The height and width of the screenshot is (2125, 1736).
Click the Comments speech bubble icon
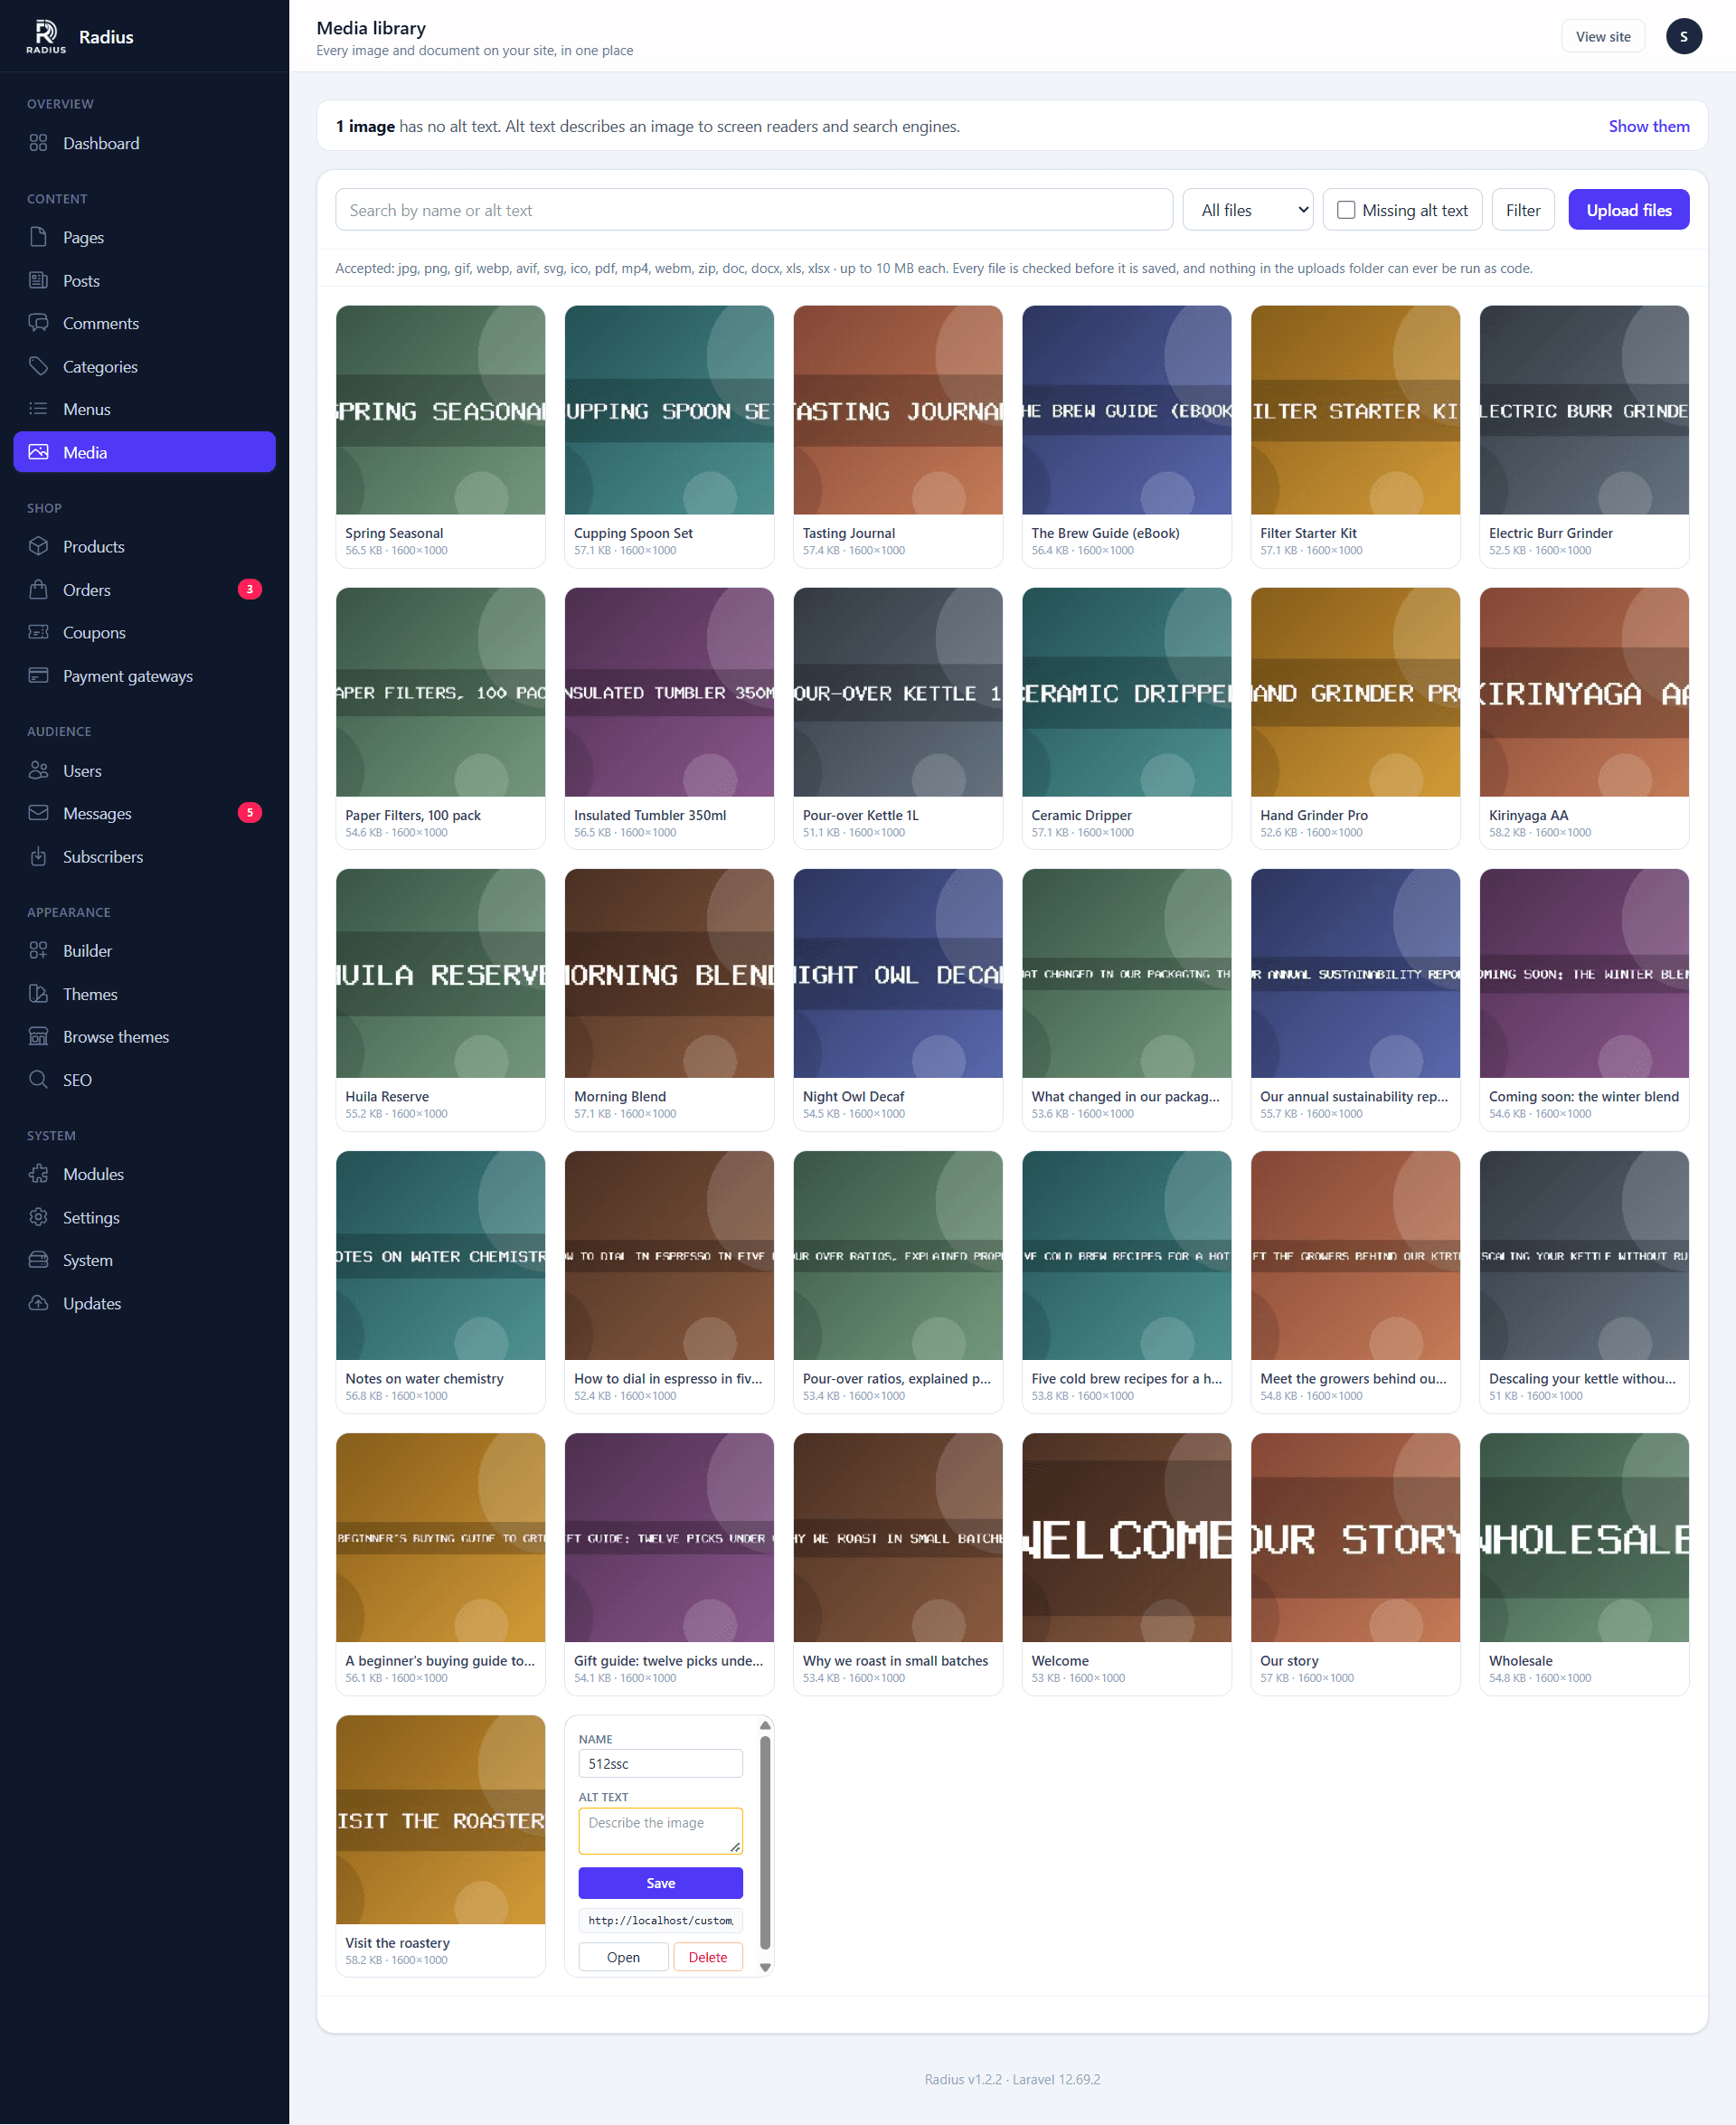pos(38,323)
